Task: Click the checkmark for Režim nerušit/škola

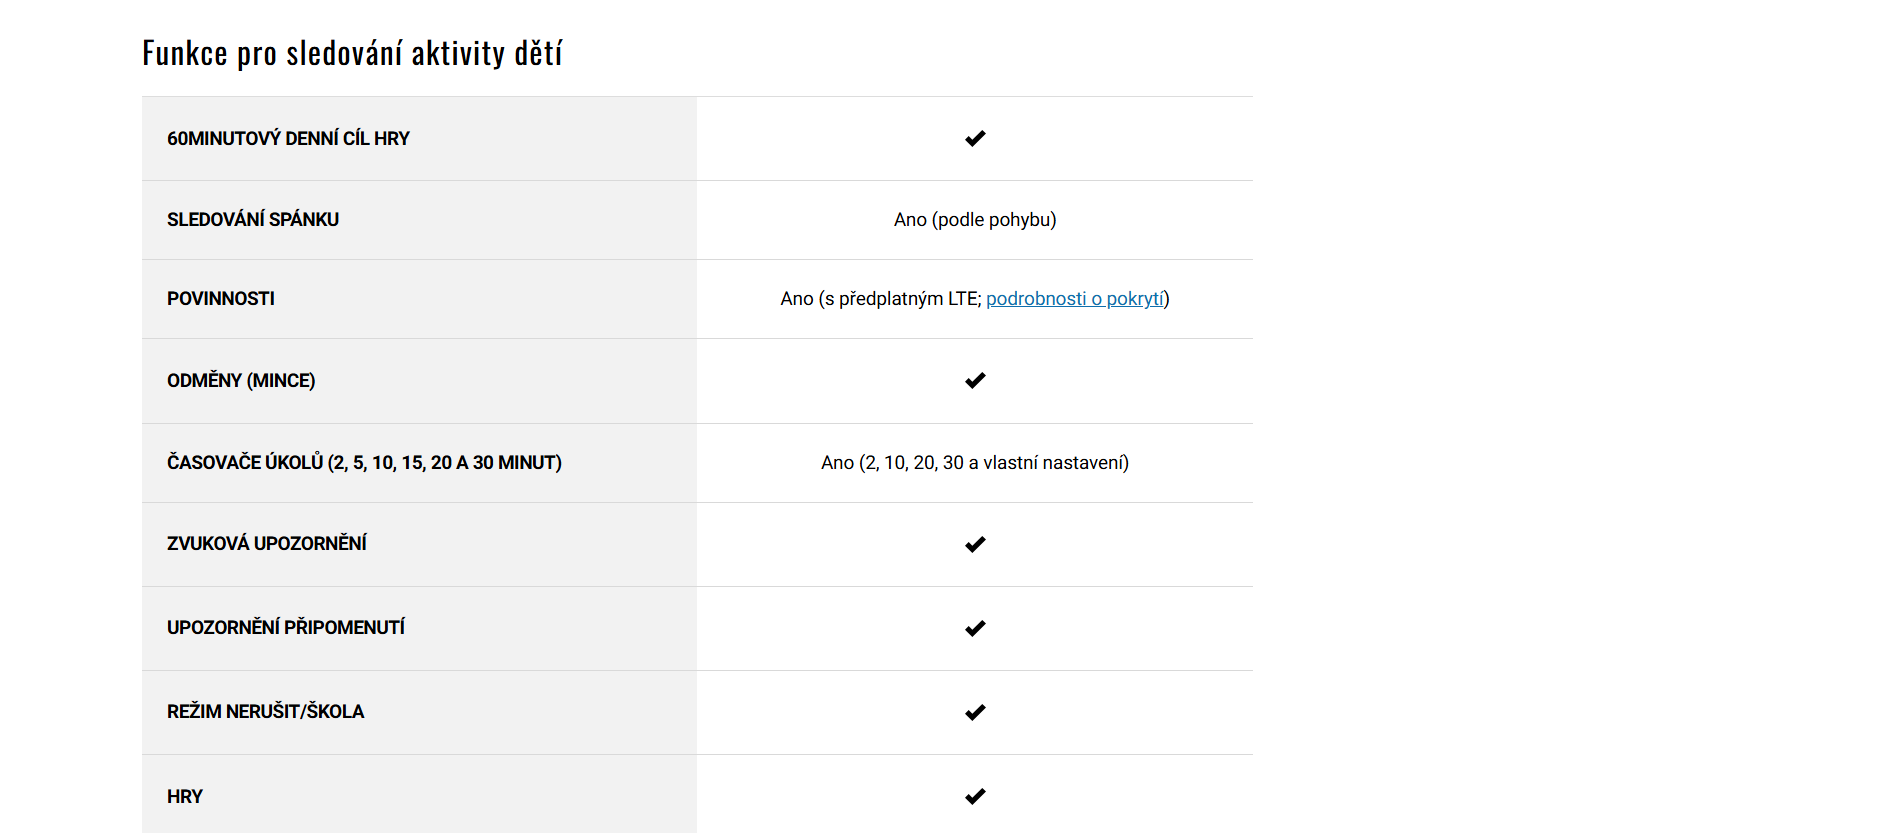Action: tap(975, 713)
